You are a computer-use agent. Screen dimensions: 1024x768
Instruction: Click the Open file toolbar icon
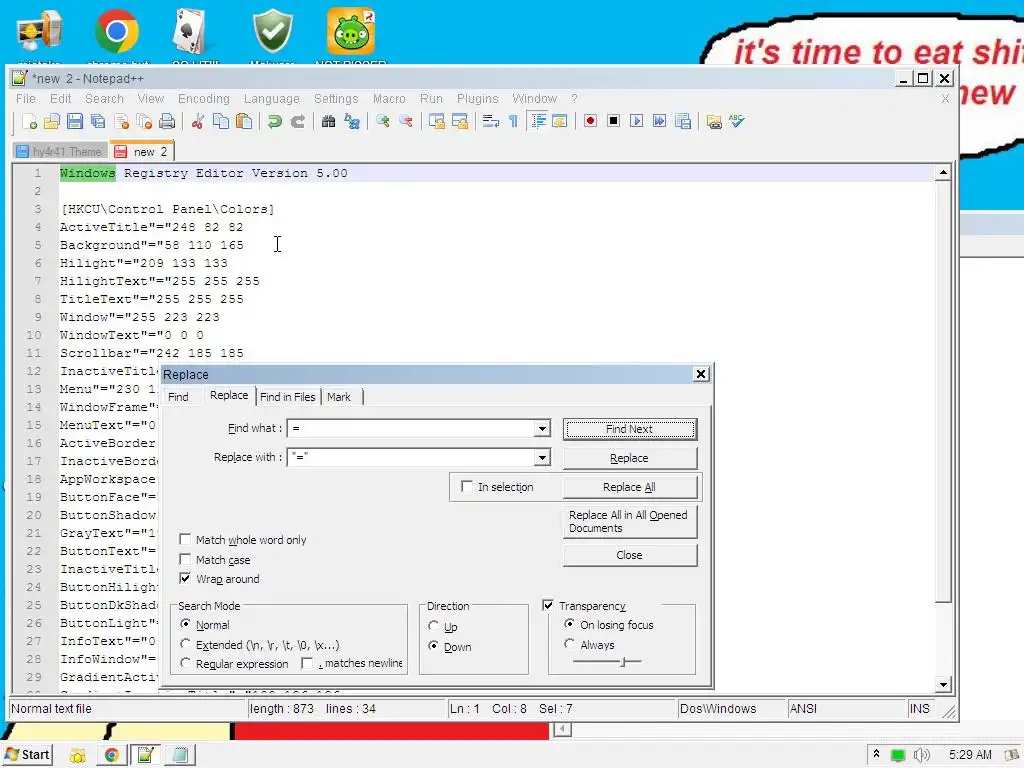point(52,121)
